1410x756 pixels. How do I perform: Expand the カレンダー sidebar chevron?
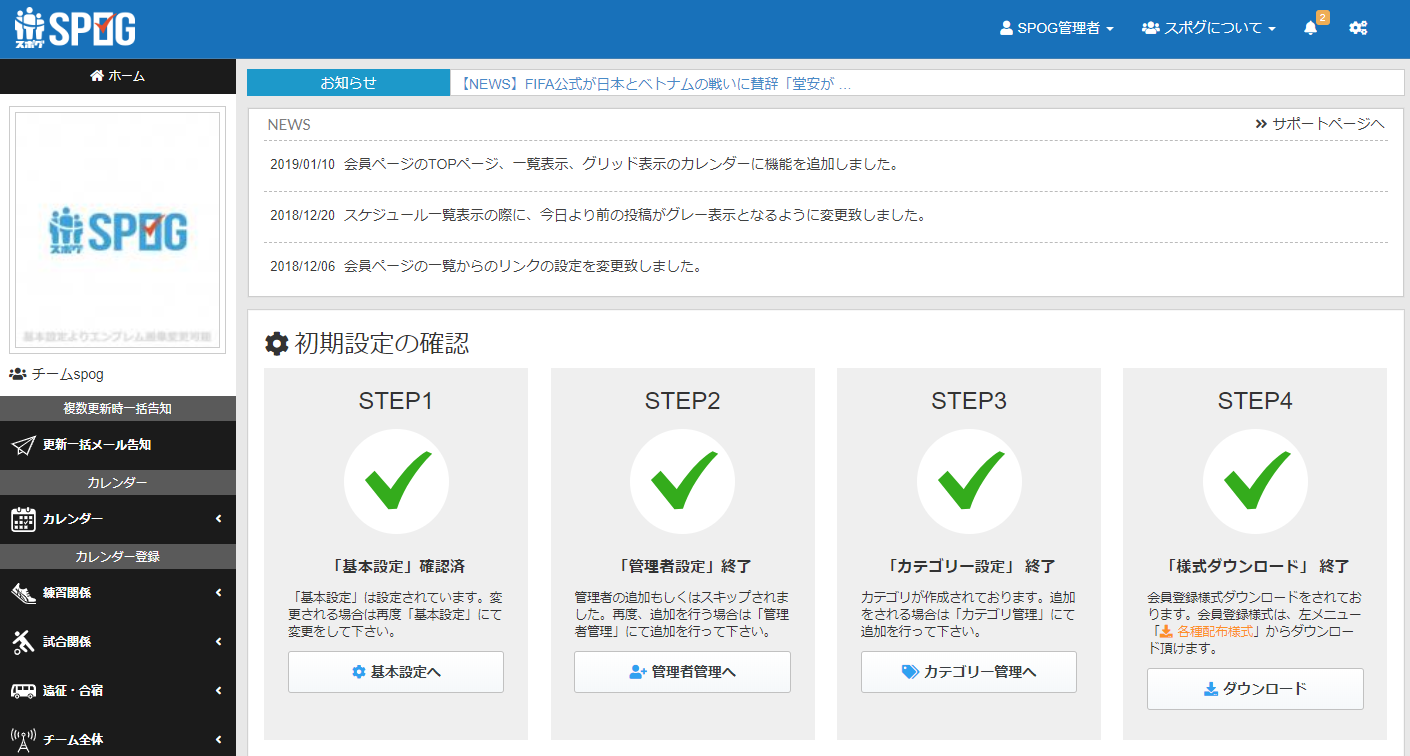point(218,519)
